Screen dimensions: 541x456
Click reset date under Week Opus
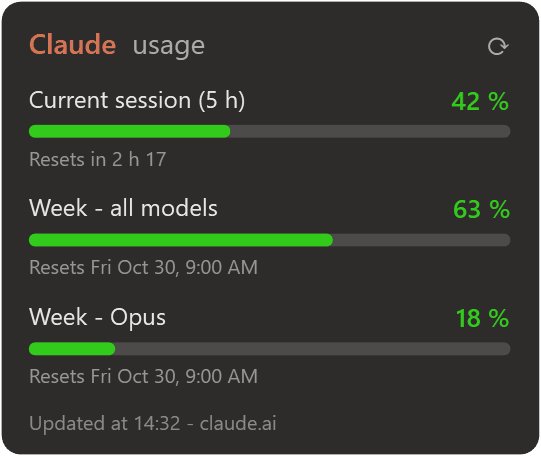point(144,376)
